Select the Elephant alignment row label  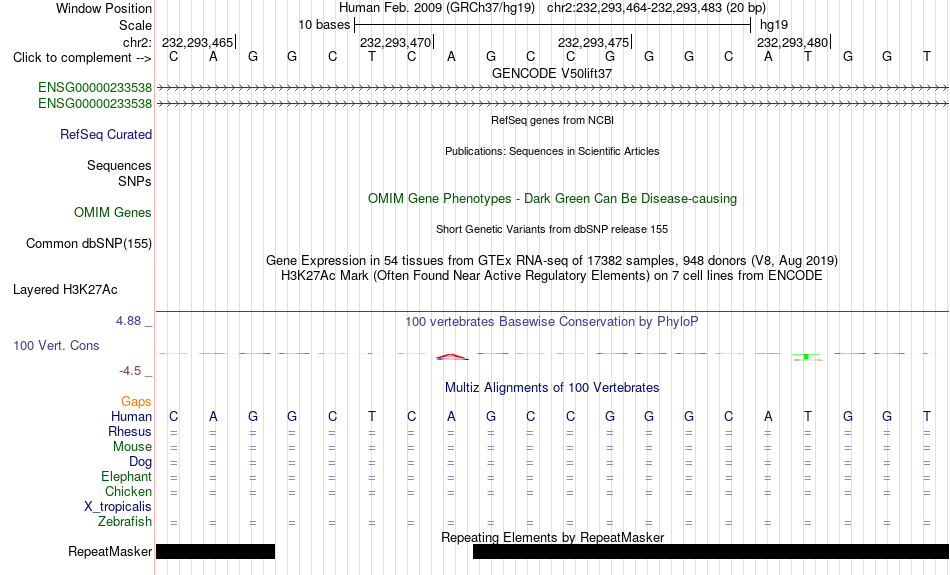(126, 477)
